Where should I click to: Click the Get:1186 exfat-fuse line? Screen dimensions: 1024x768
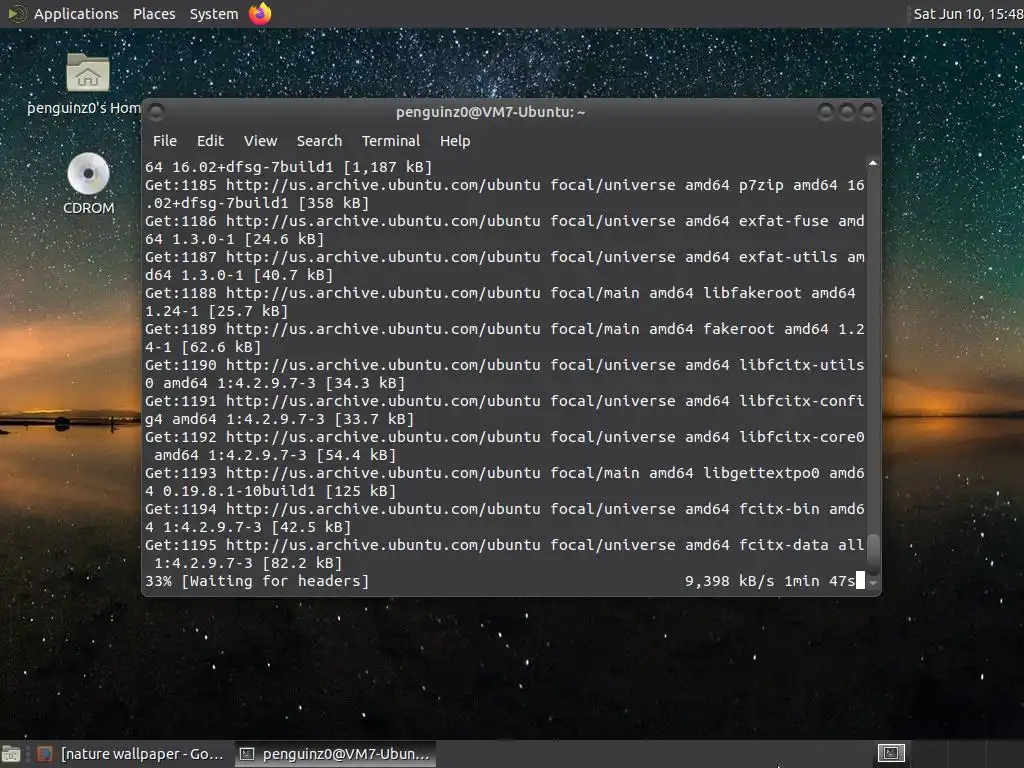click(504, 230)
